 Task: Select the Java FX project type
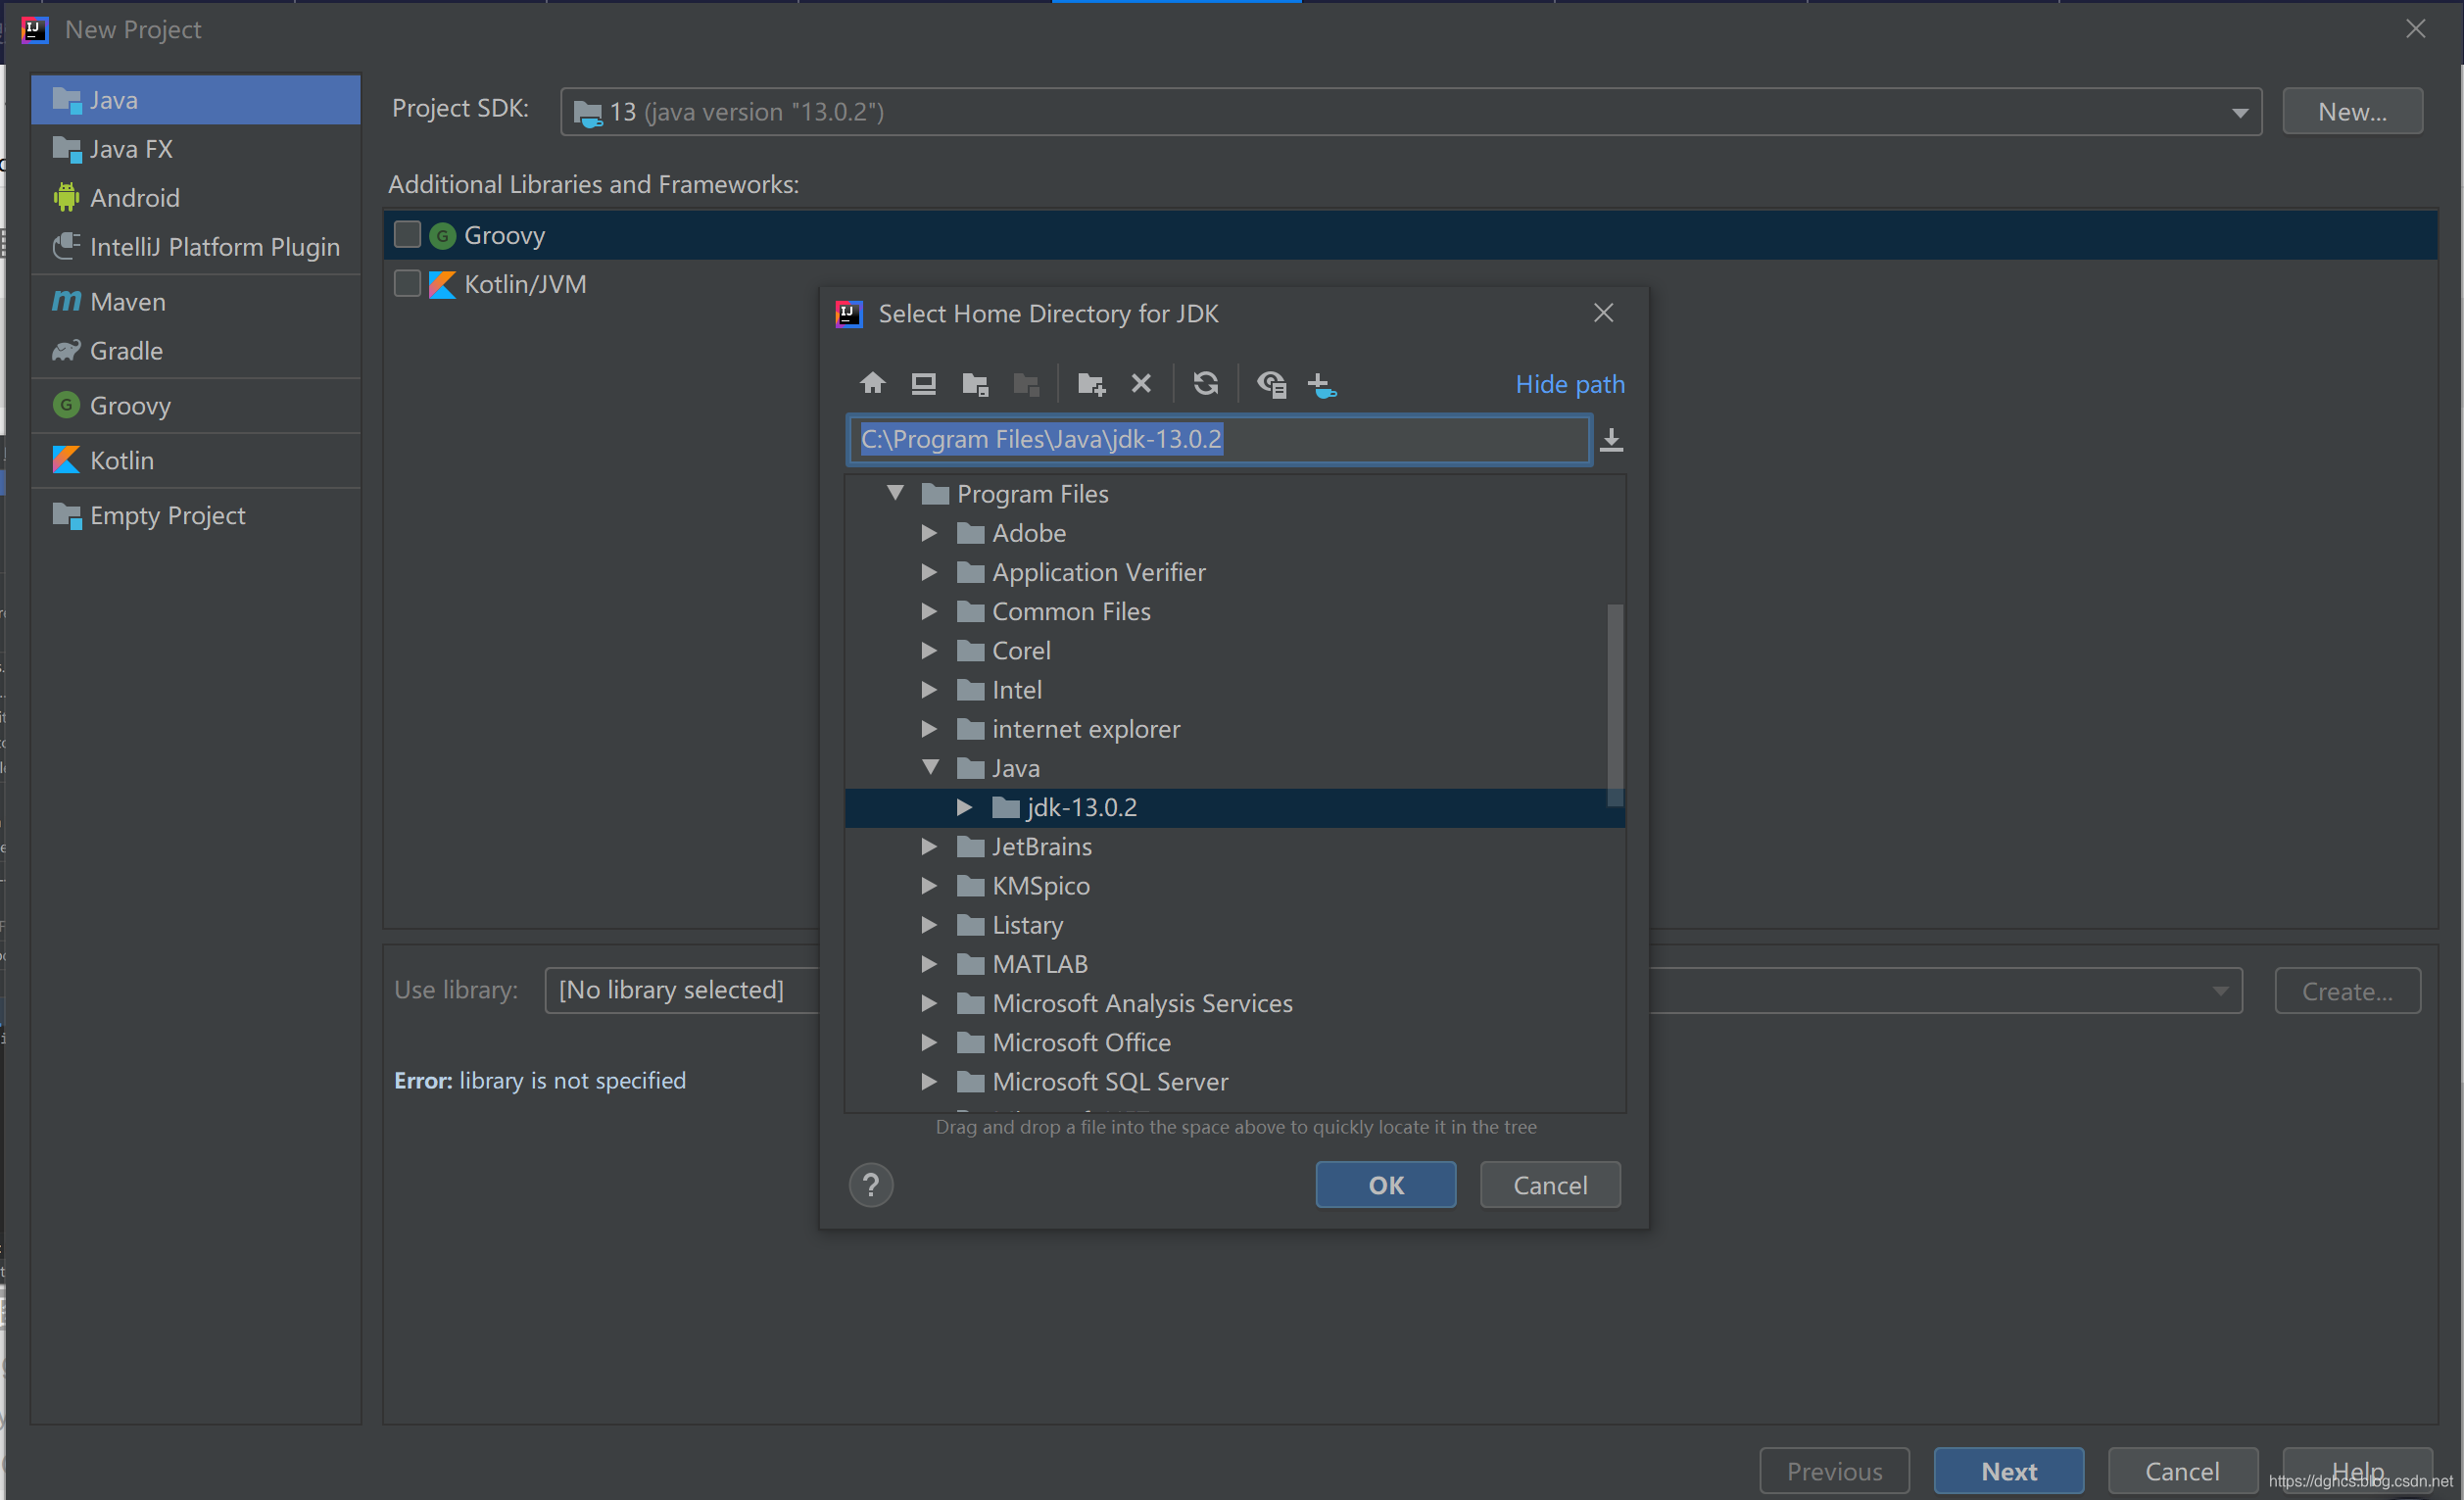130,148
